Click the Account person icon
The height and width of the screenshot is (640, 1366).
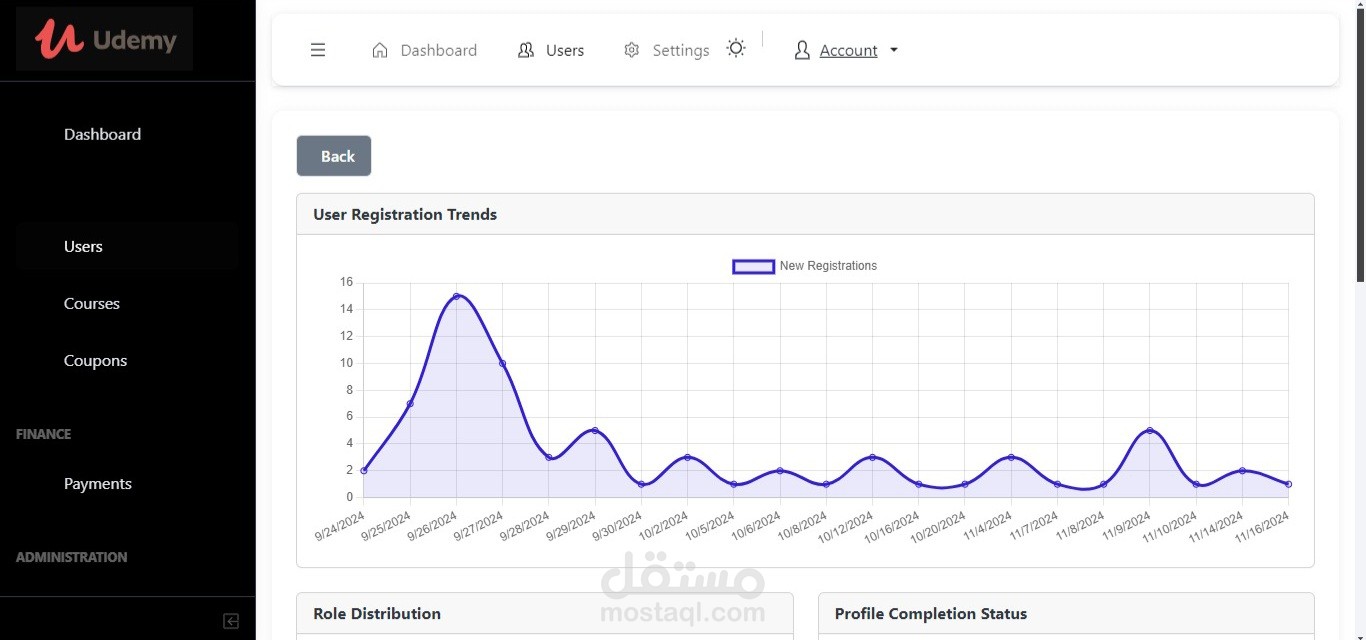[802, 50]
